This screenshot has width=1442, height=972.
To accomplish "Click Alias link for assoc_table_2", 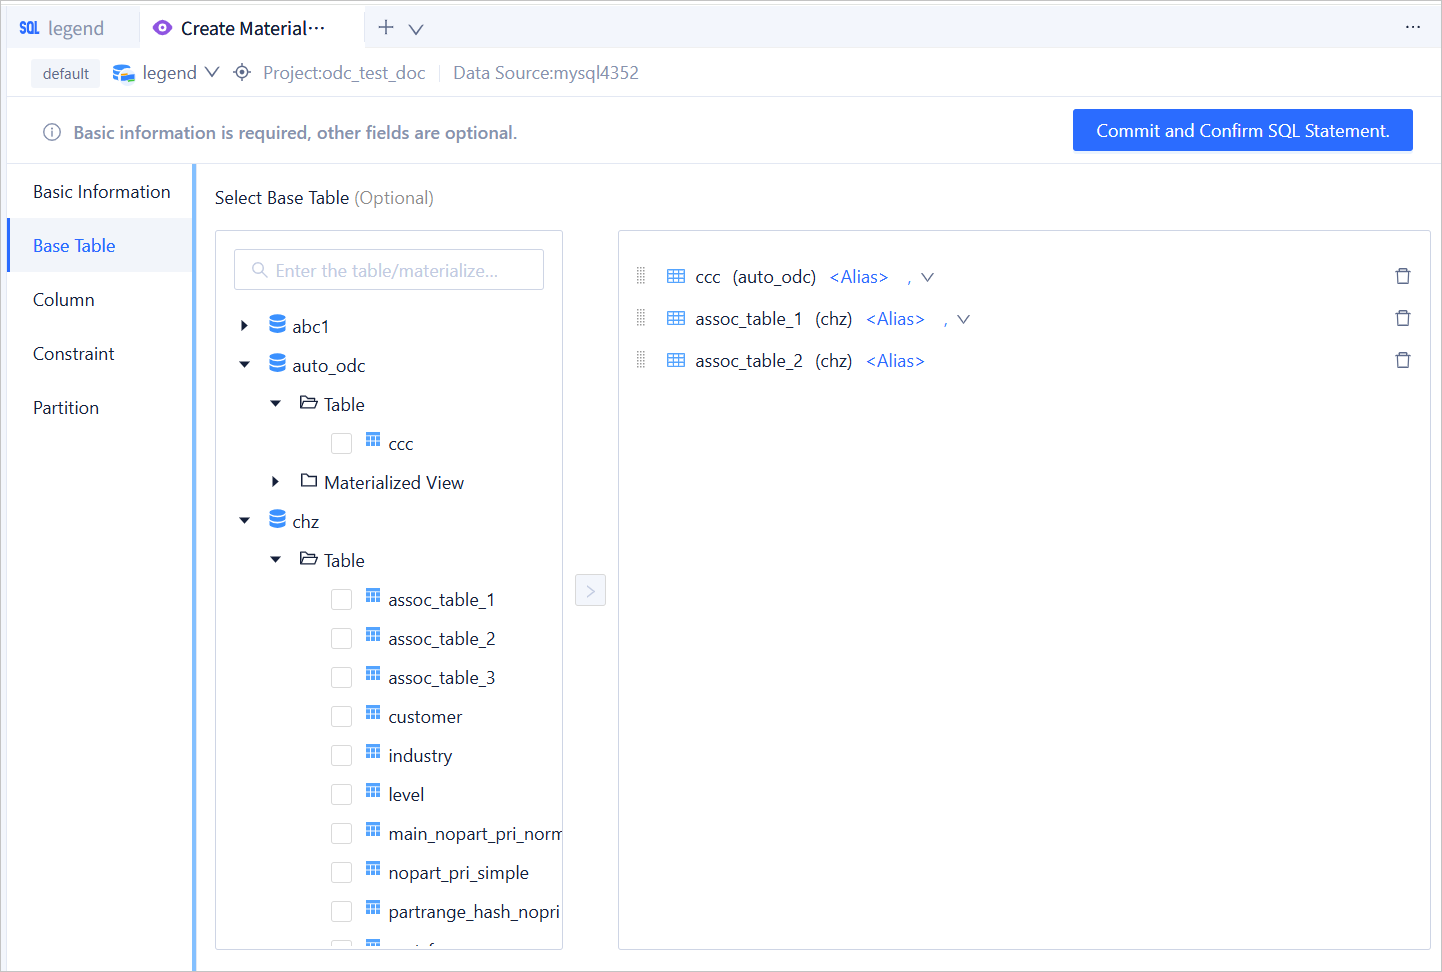I will tap(895, 361).
